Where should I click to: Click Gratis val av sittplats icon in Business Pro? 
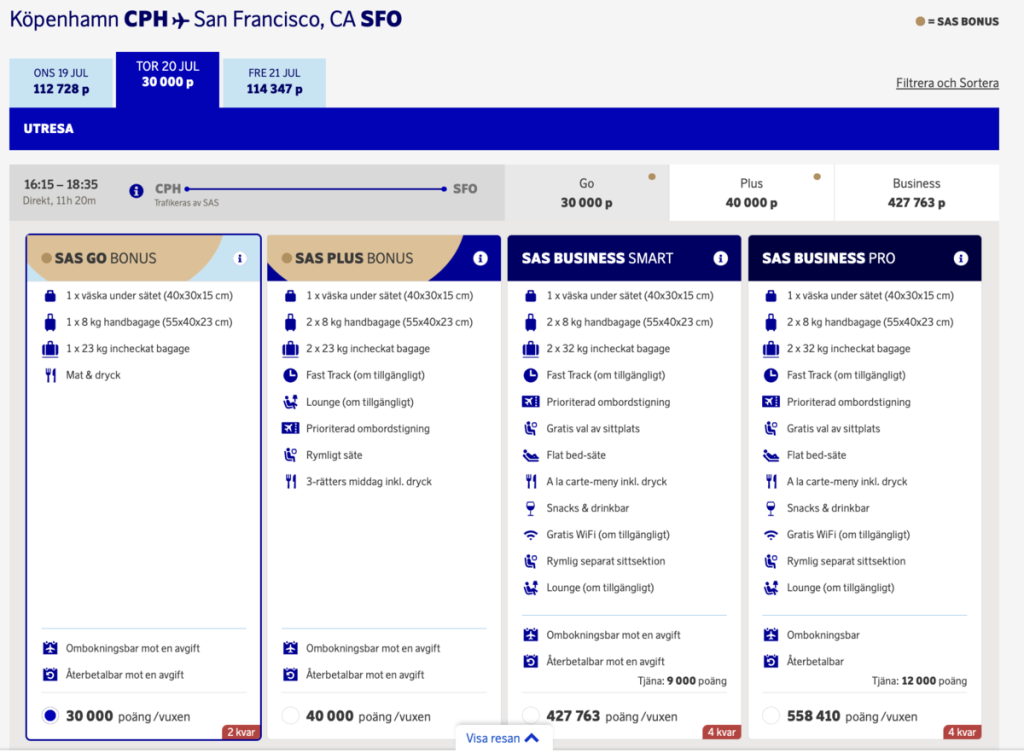click(771, 428)
